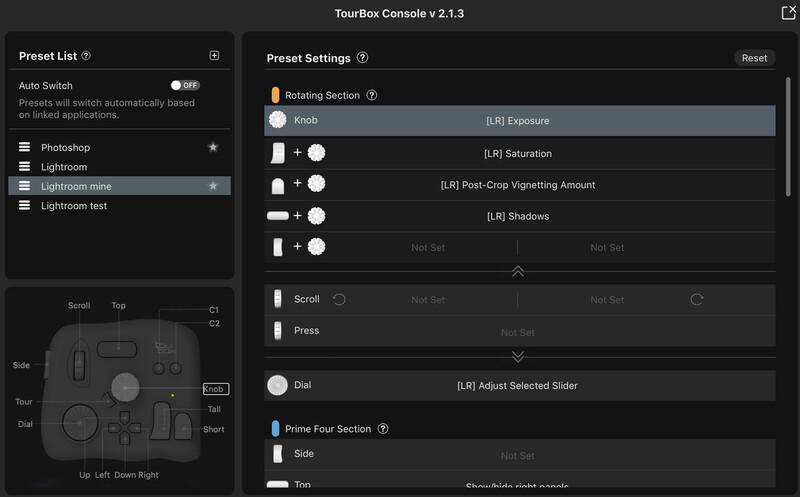Click the dial wheel on device image
Viewport: 800px width, 497px height.
[80, 423]
